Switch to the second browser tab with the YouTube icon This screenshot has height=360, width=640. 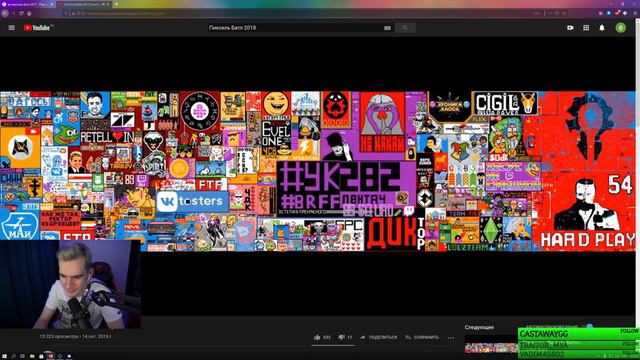click(83, 4)
